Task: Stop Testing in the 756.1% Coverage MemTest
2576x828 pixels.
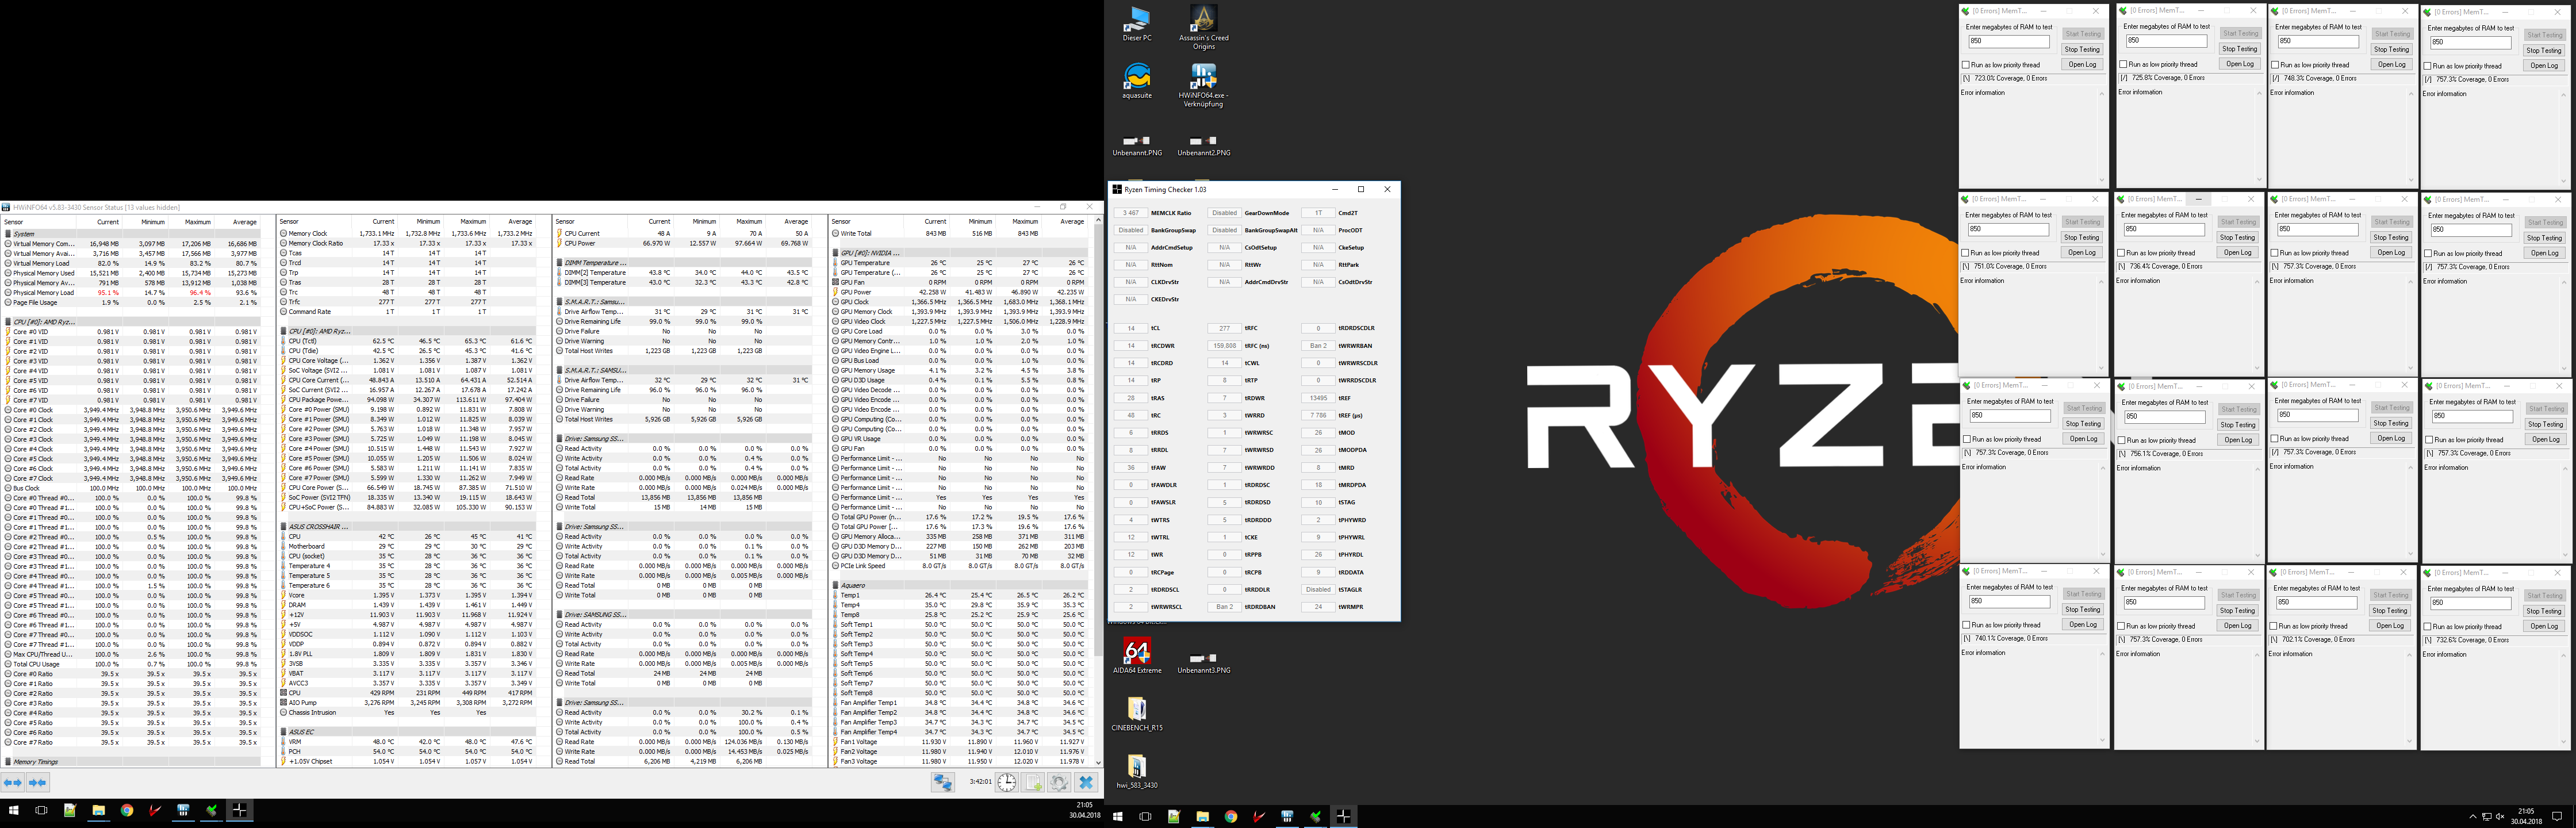Action: (2238, 424)
